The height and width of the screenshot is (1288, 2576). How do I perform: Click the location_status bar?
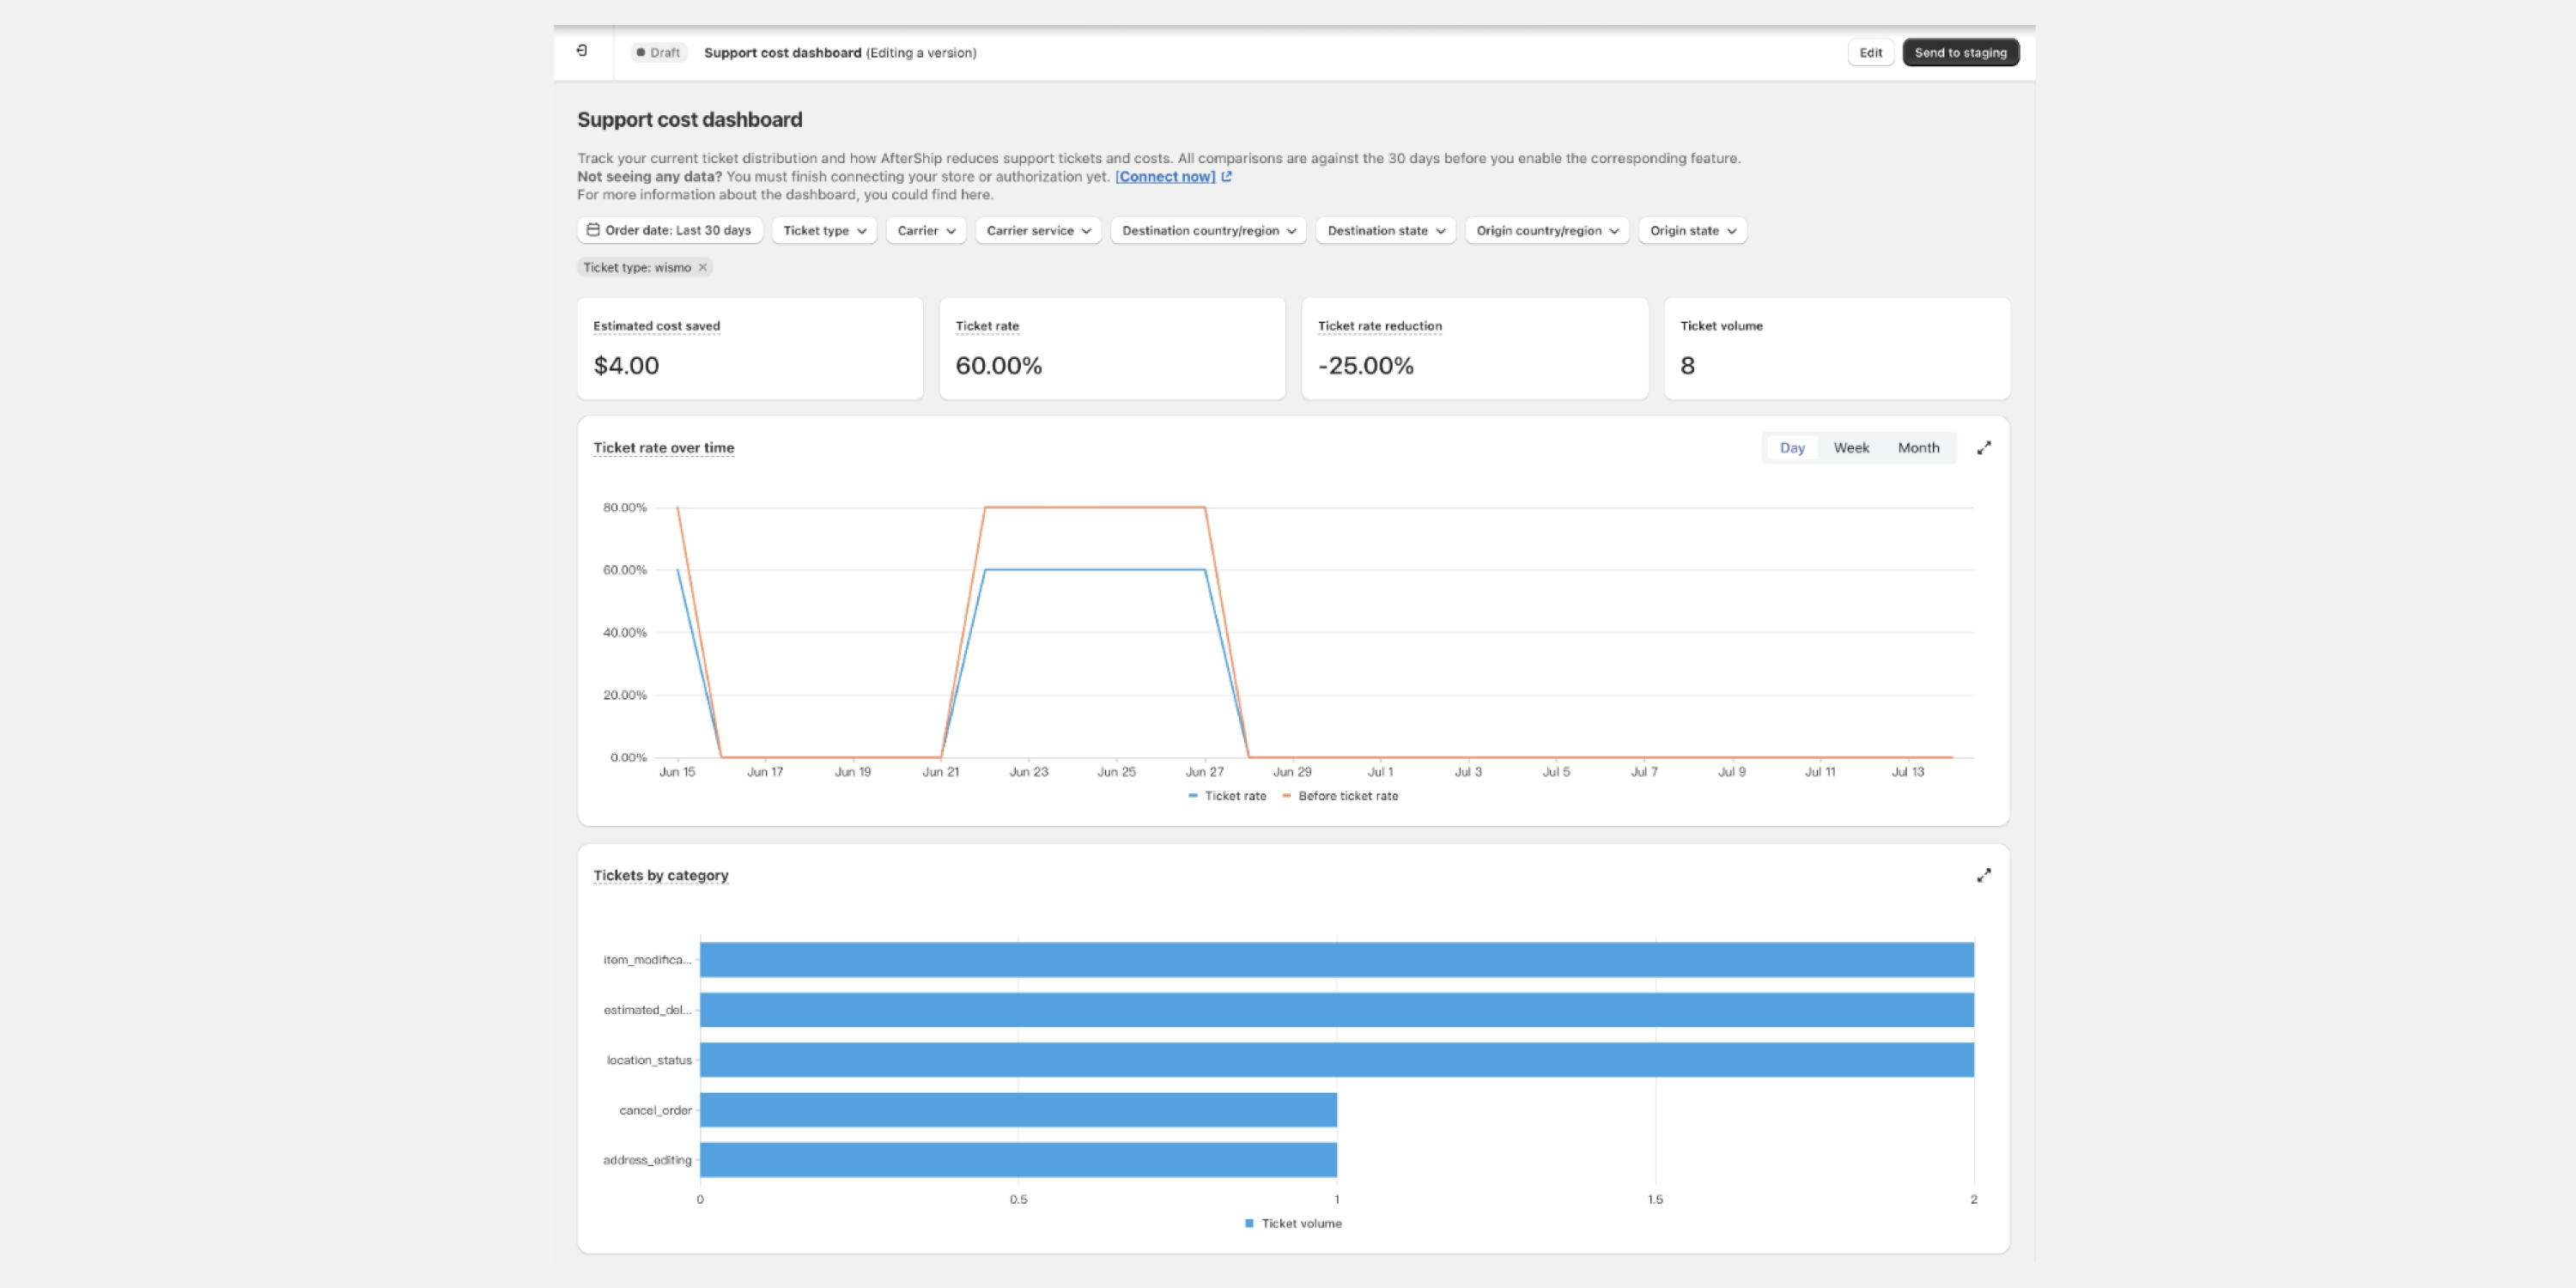[1336, 1059]
